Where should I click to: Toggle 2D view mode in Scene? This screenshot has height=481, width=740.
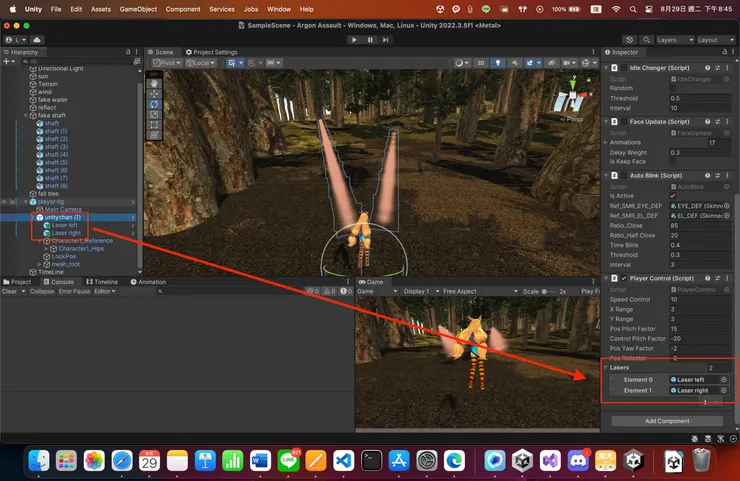pyautogui.click(x=481, y=62)
